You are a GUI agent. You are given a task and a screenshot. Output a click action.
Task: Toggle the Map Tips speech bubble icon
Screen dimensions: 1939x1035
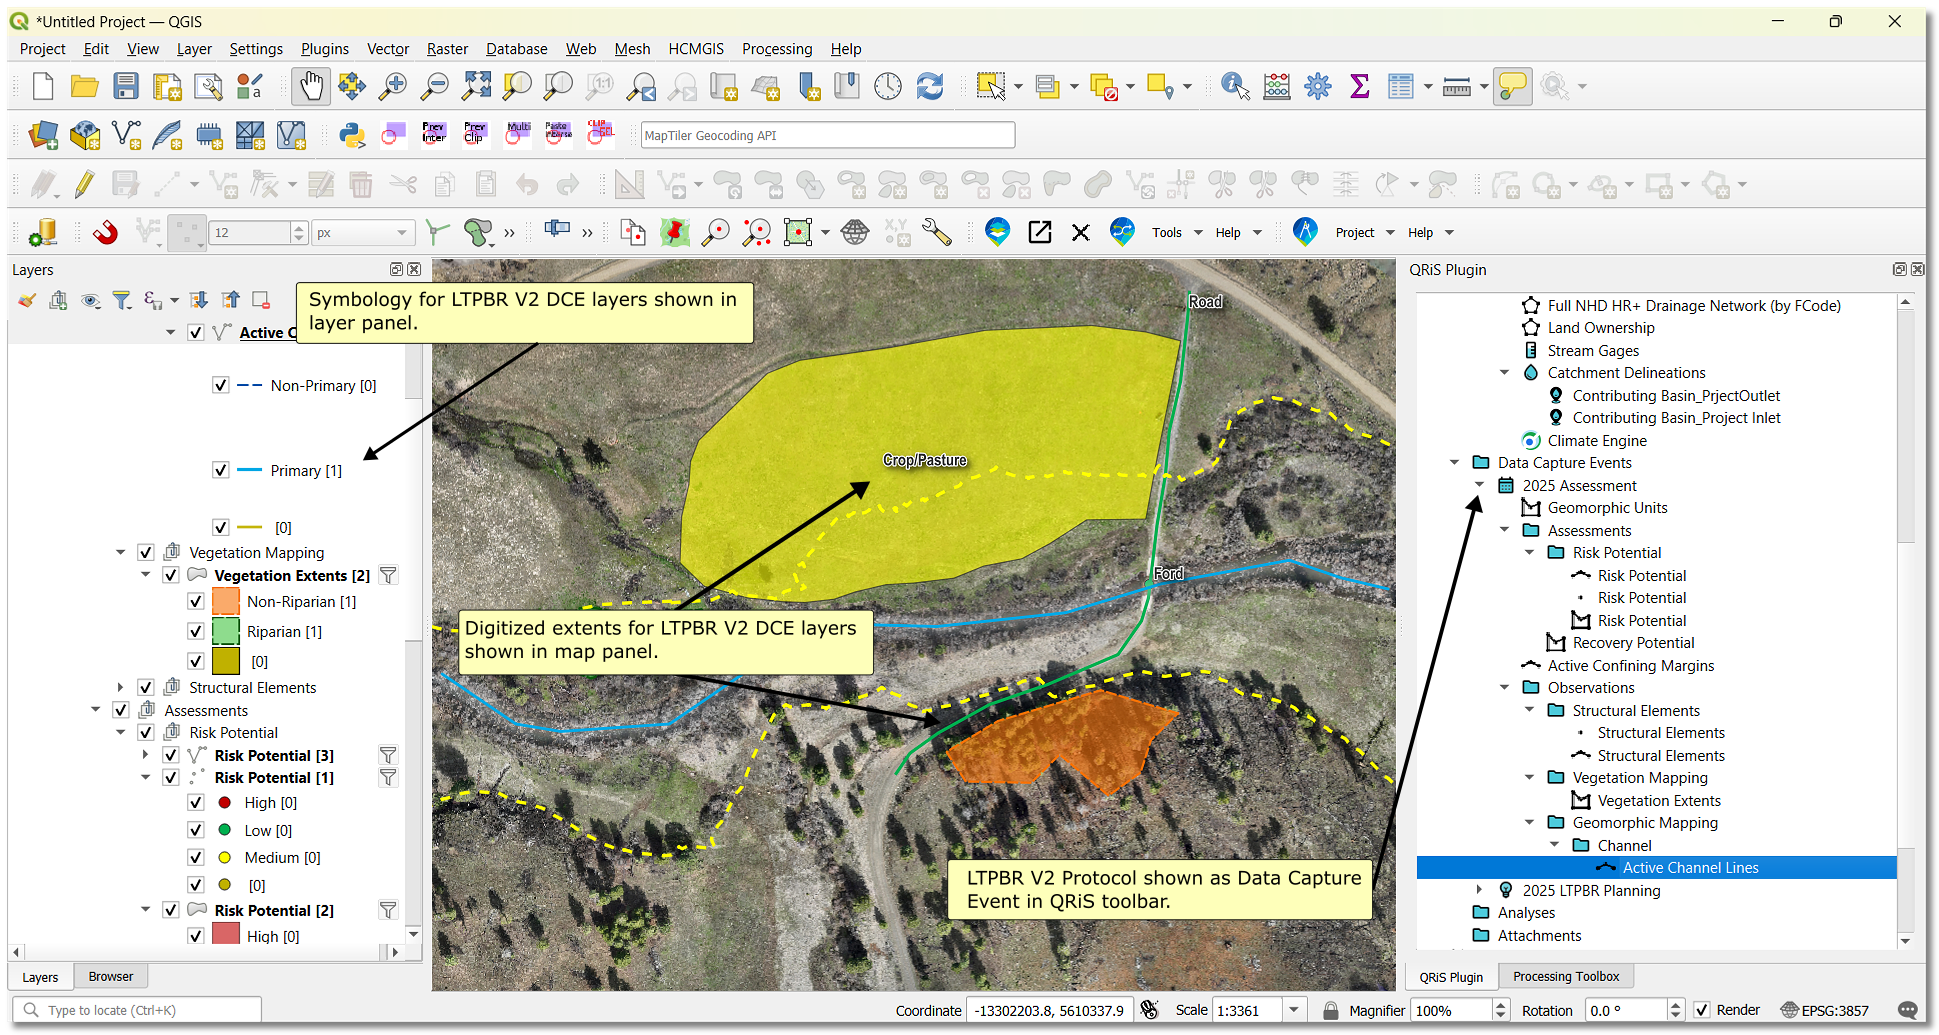tap(1512, 87)
